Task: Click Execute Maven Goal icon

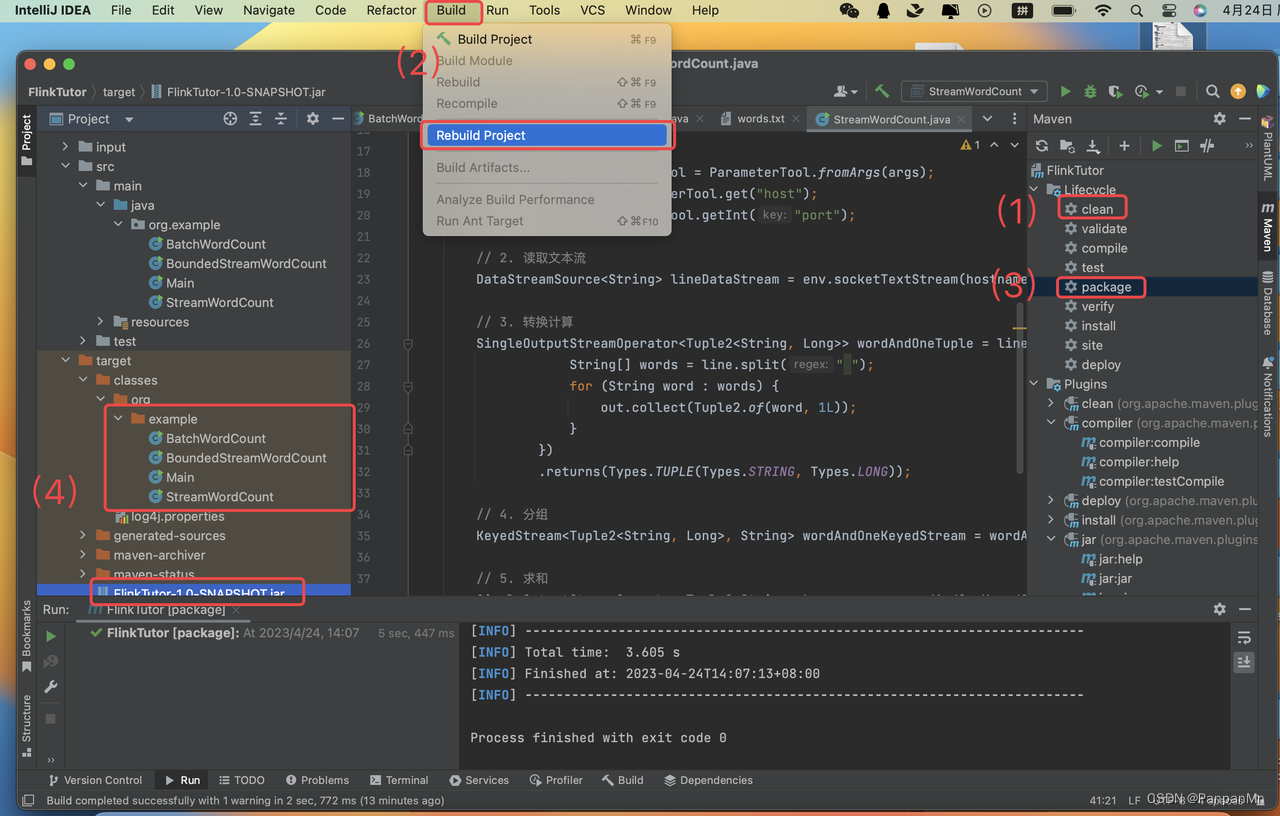Action: (1182, 146)
